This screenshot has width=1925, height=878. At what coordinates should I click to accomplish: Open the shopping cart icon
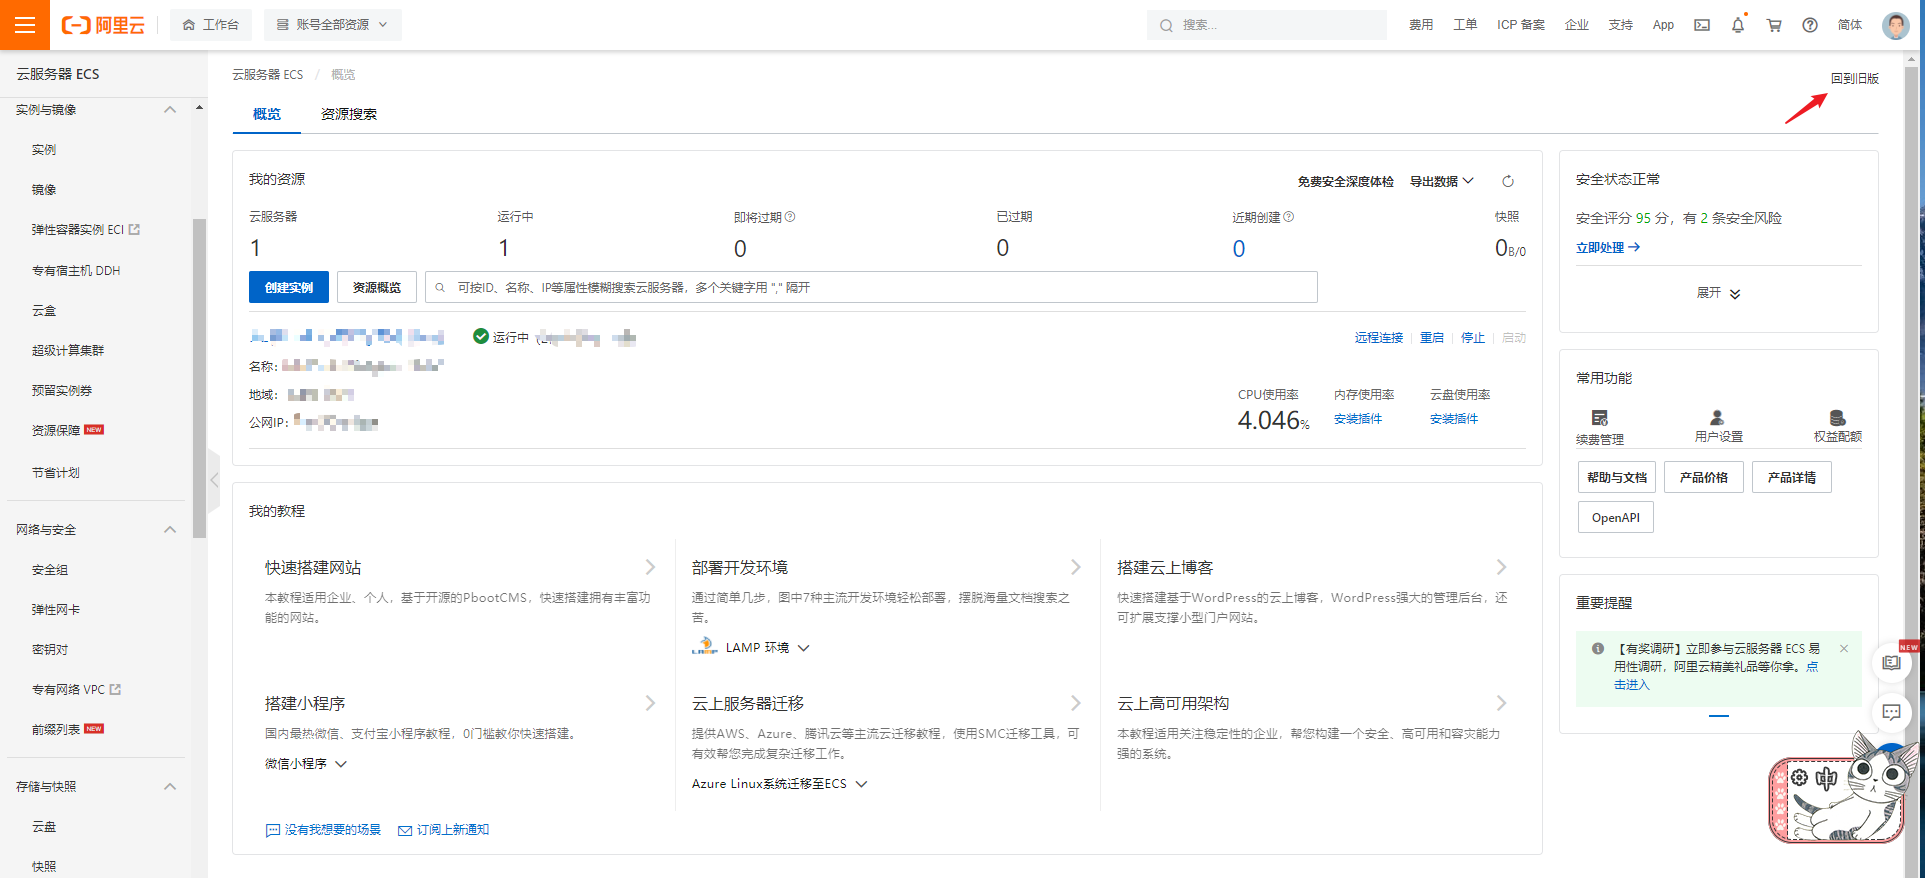[x=1774, y=25]
